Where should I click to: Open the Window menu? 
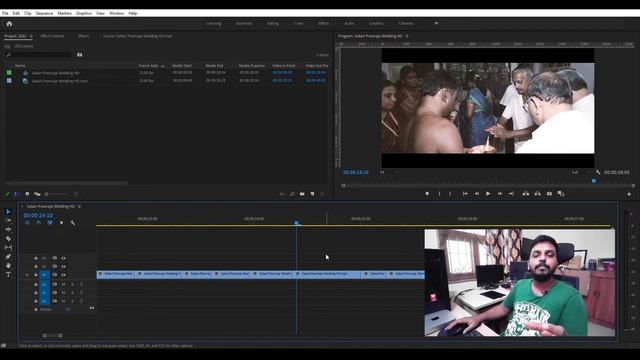[116, 13]
